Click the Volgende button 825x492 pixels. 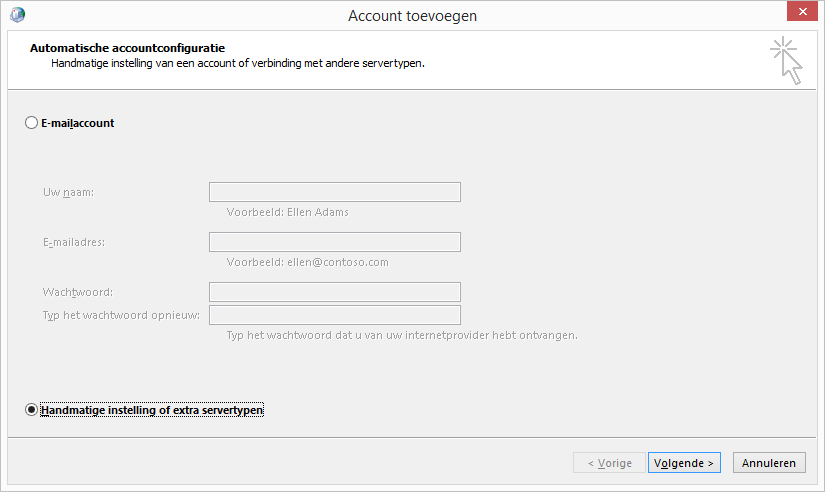coord(684,463)
